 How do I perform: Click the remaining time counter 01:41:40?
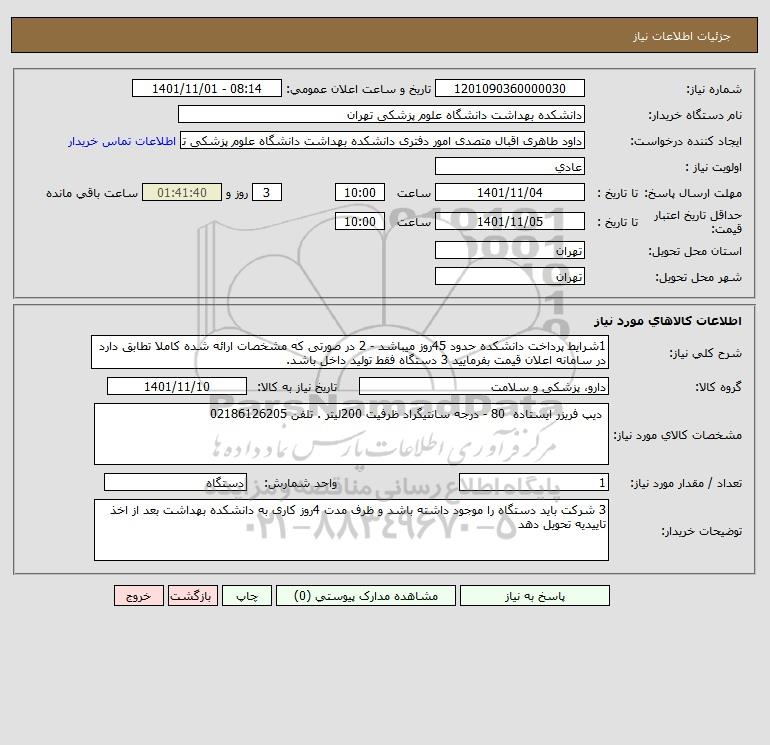tap(182, 193)
